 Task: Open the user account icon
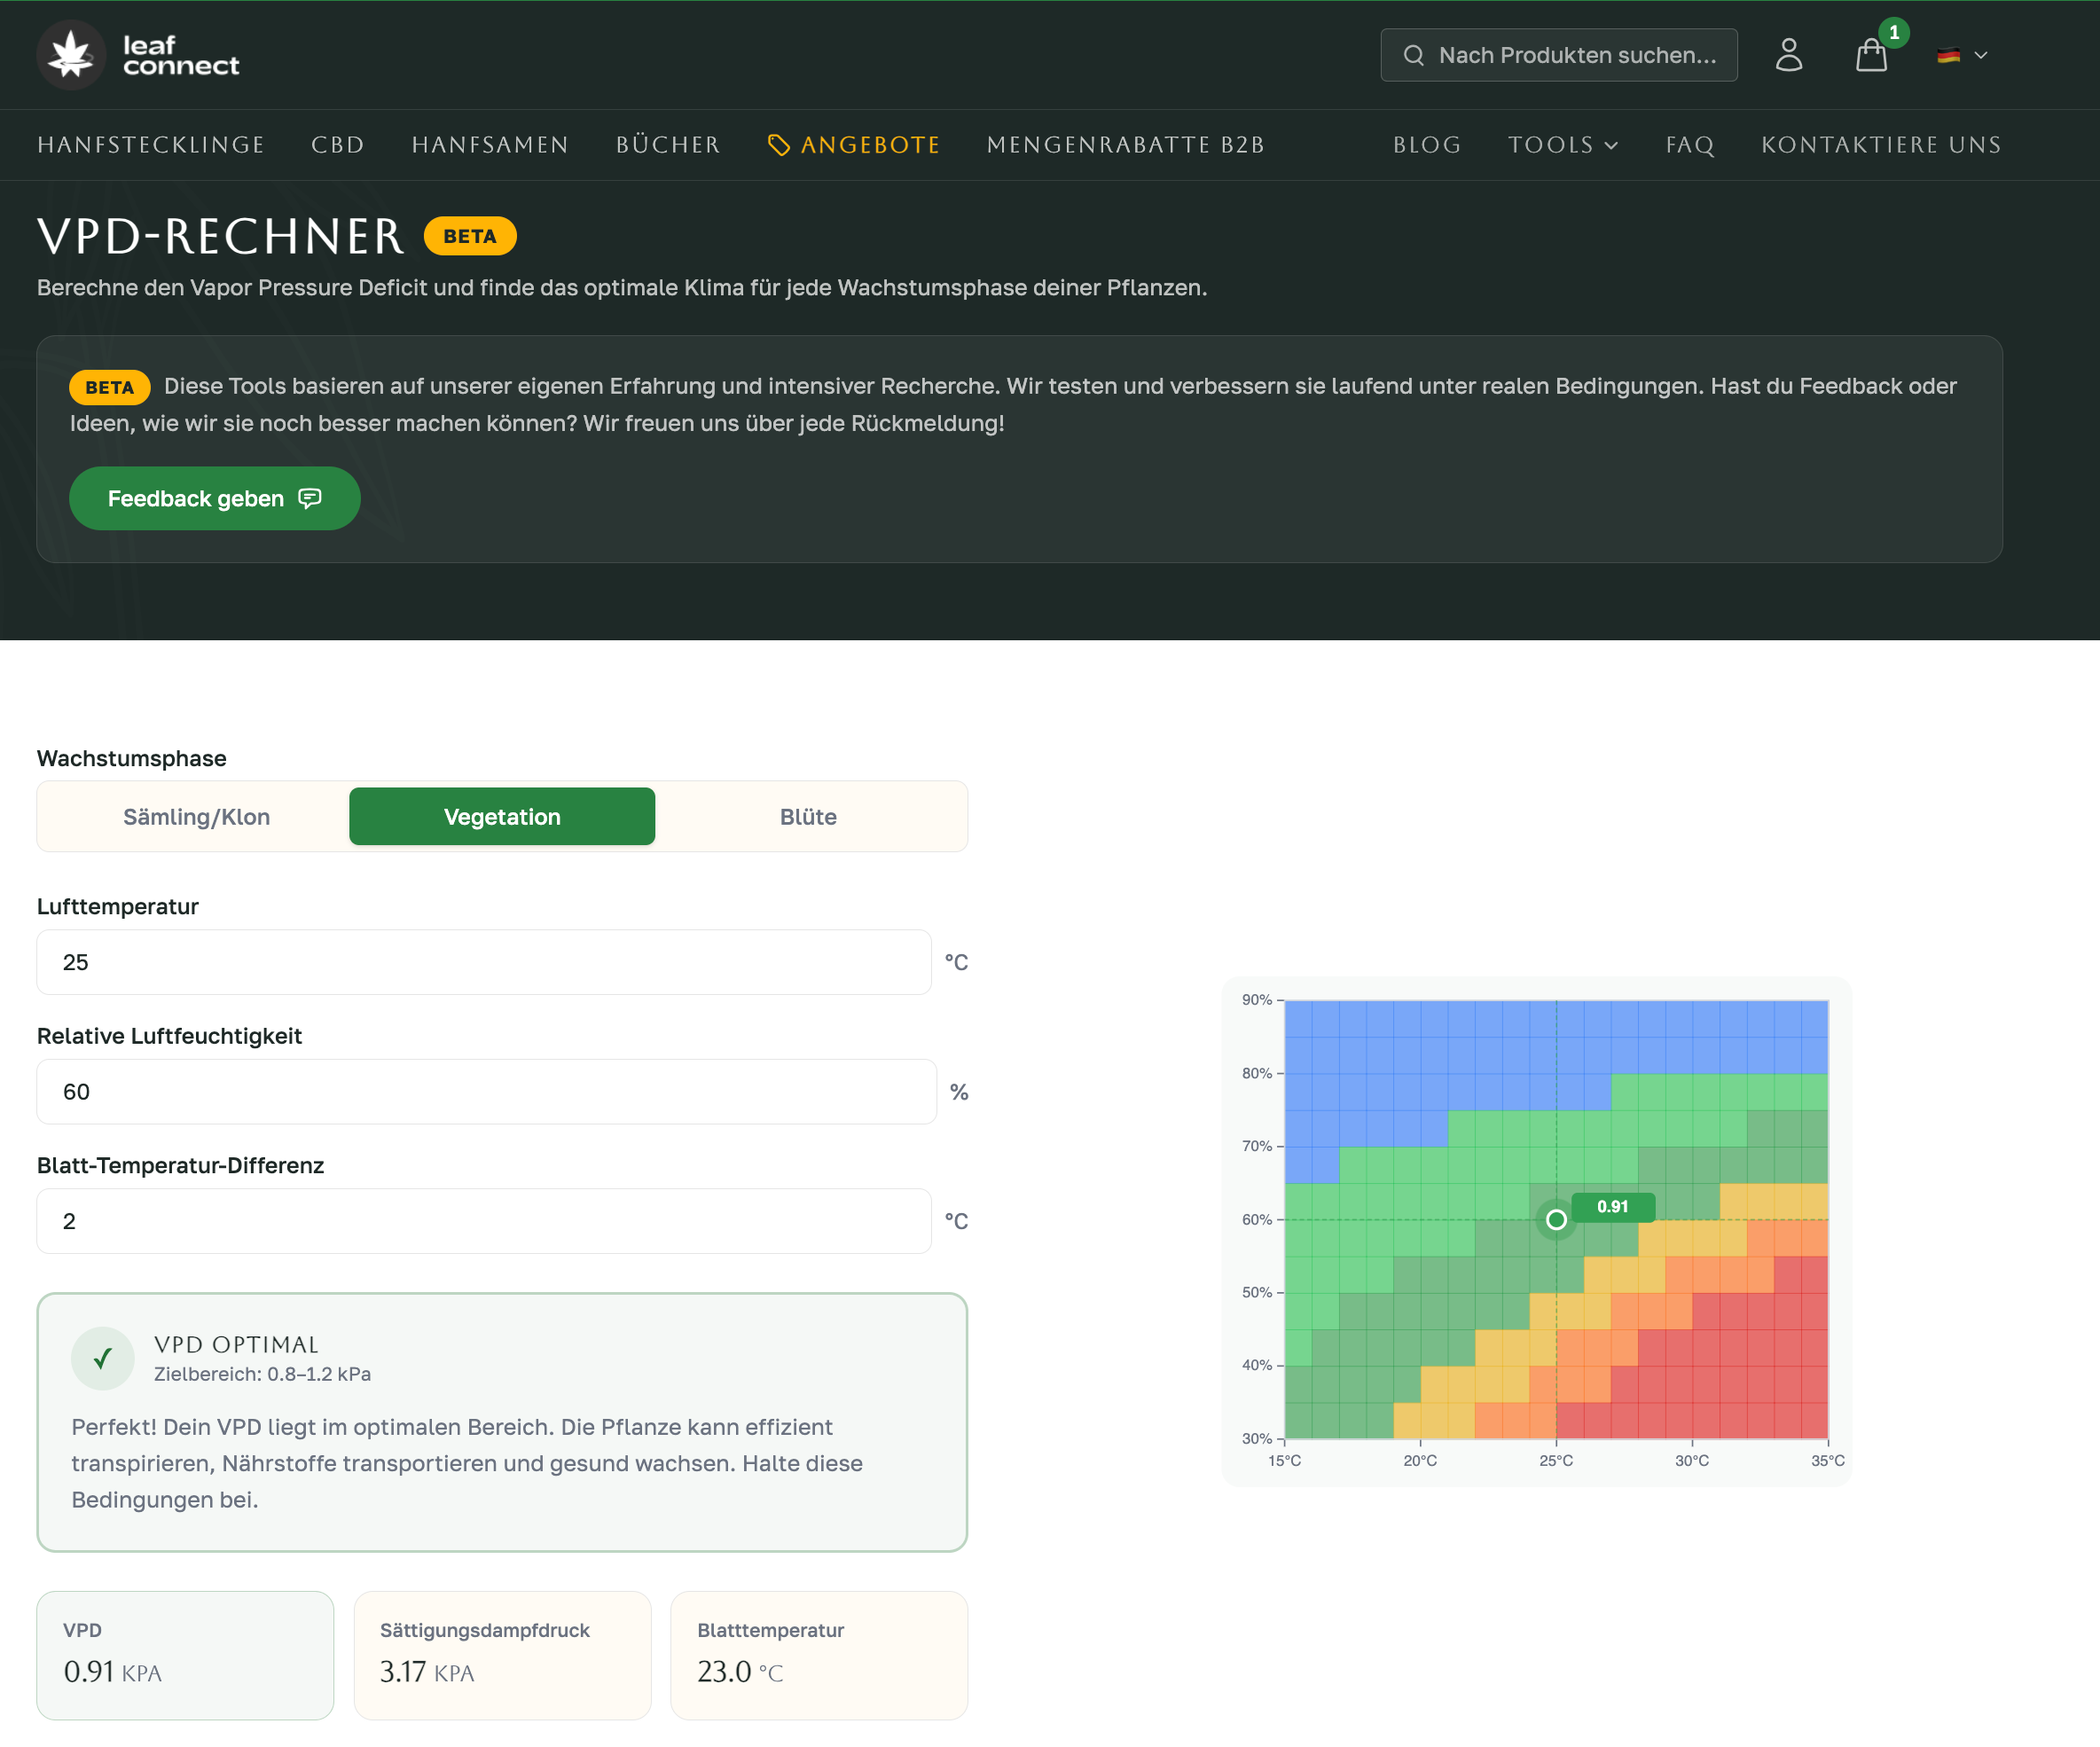pos(1788,55)
